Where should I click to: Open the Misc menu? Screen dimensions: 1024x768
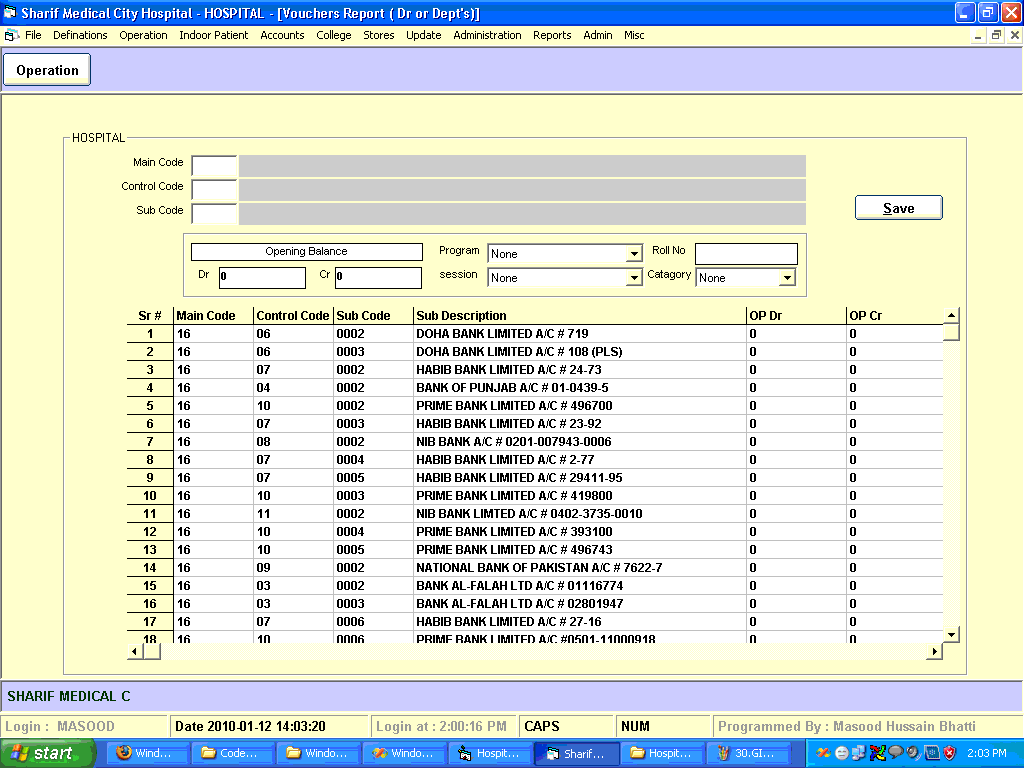click(x=634, y=35)
